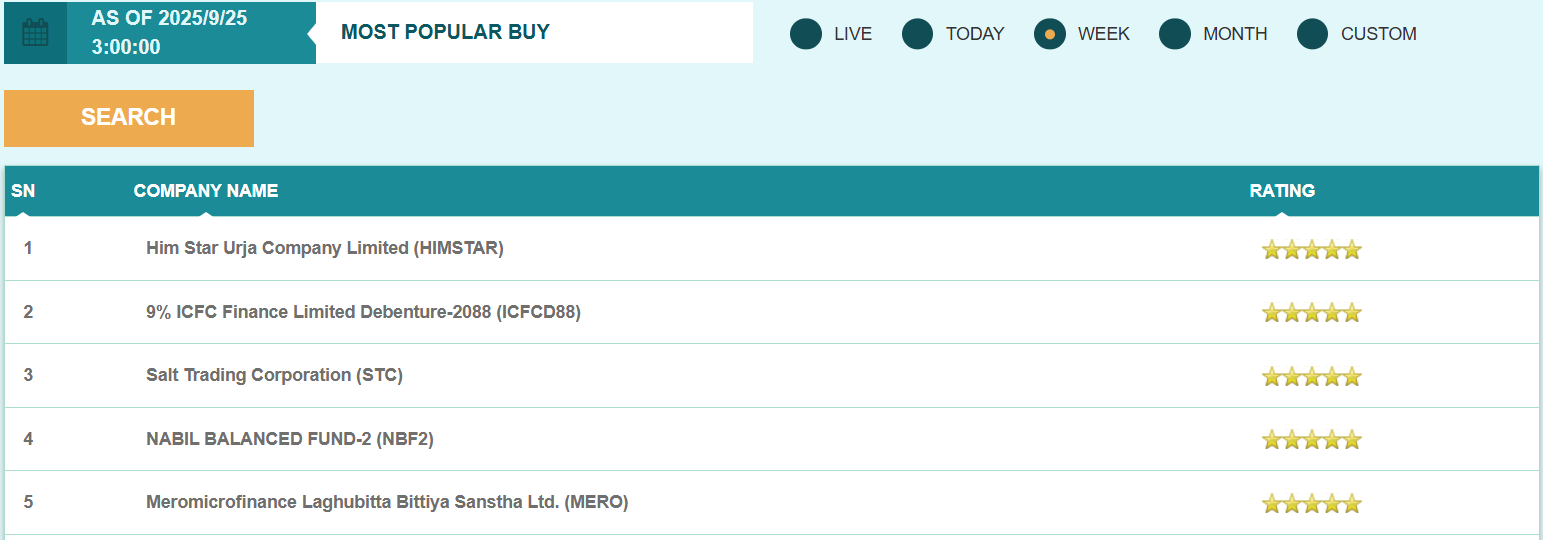Select the LIVE radio option
Viewport: 1543px width, 540px height.
[806, 34]
